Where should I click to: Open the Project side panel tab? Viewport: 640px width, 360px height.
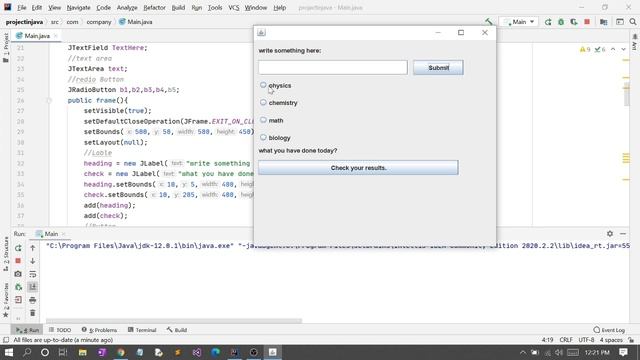point(6,48)
